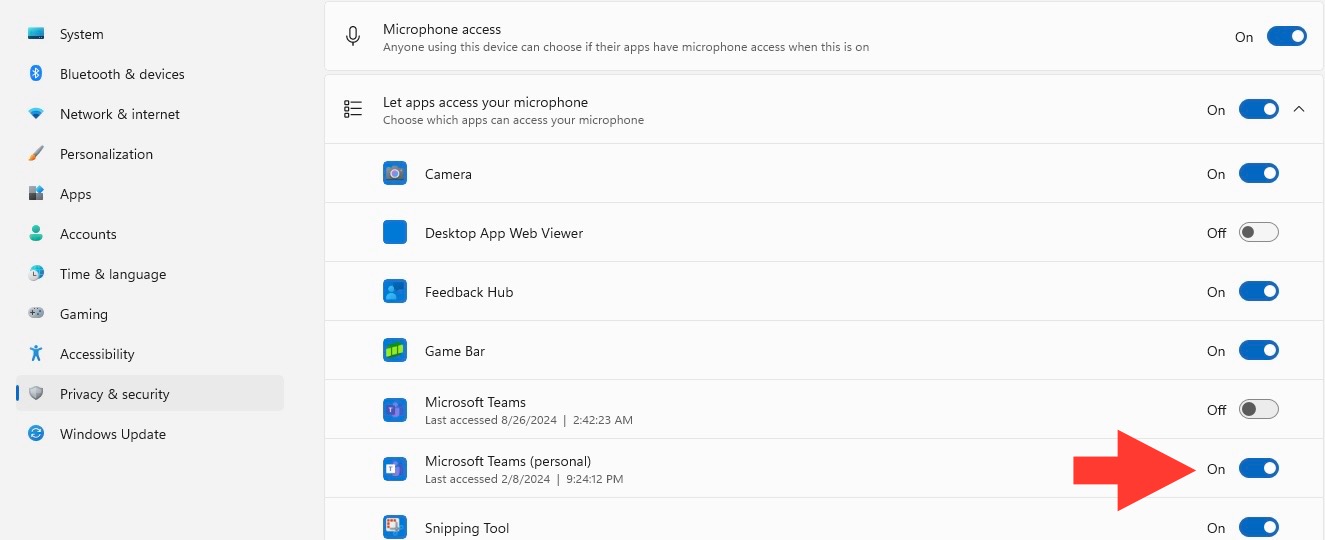The image size is (1325, 540).
Task: Click the 'Microsoft Teams (personal)' name
Action: 508,461
